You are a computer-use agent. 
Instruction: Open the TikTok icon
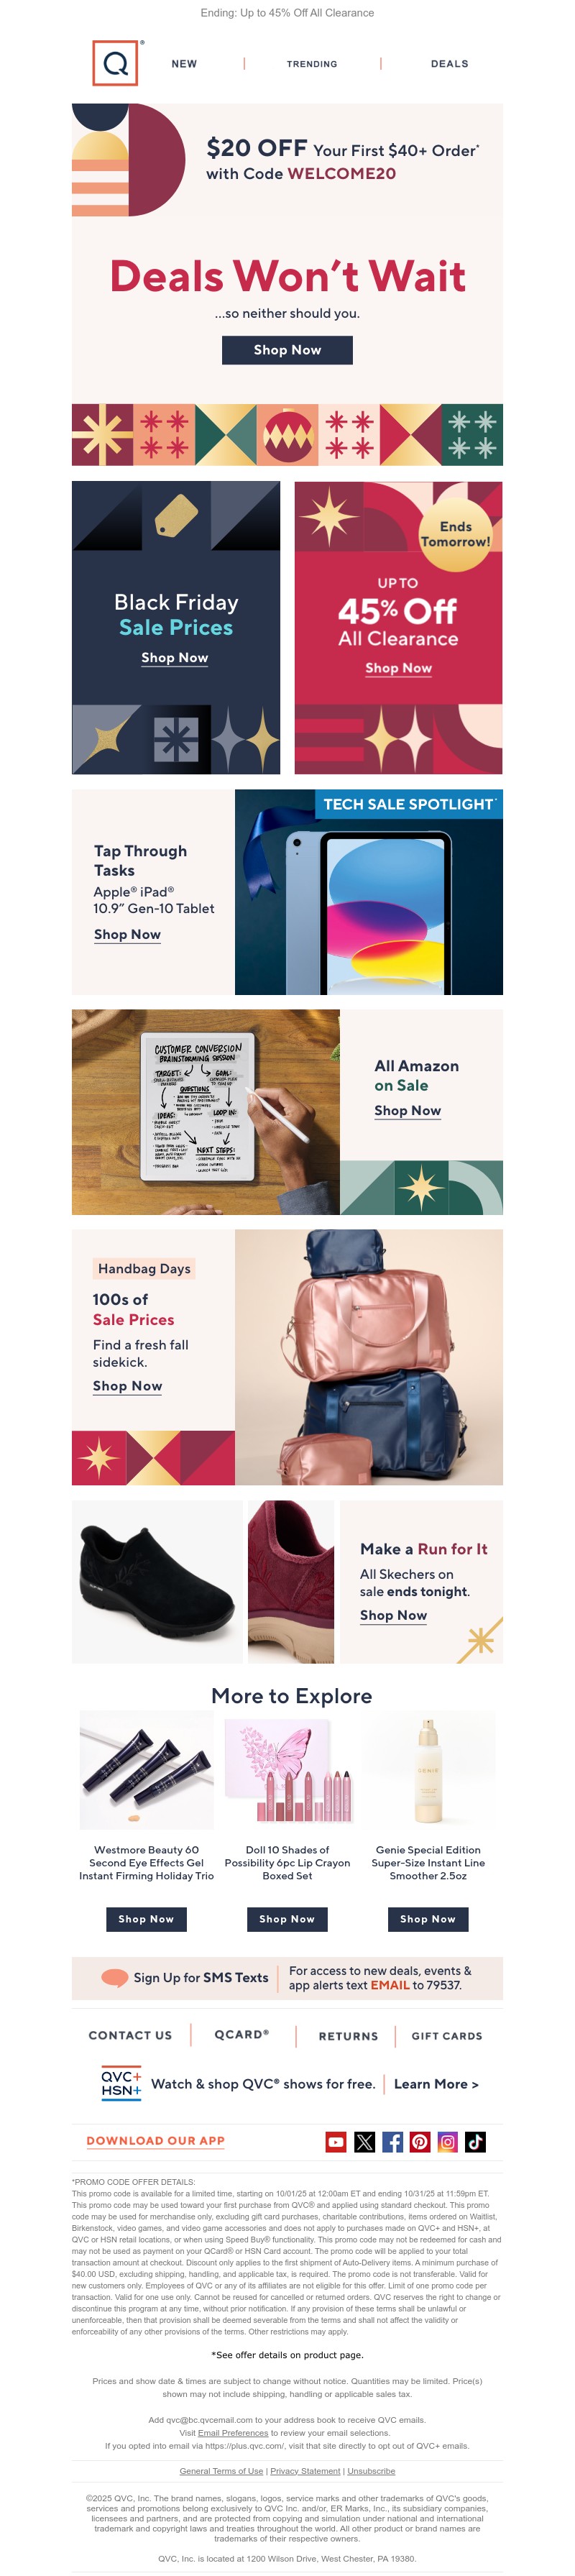[x=476, y=2141]
